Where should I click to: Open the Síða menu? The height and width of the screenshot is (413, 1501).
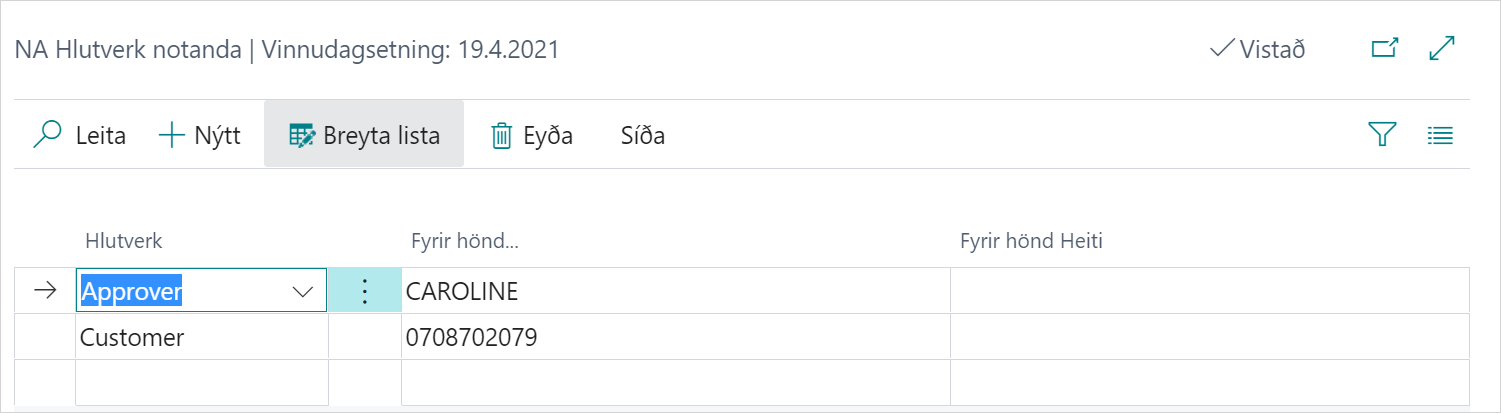click(x=643, y=135)
